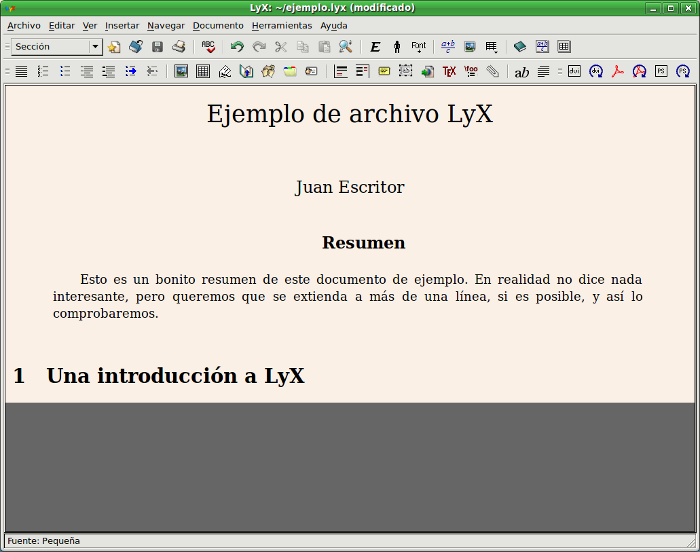Update PostScript output icon
This screenshot has height=552, width=700.
click(x=683, y=71)
